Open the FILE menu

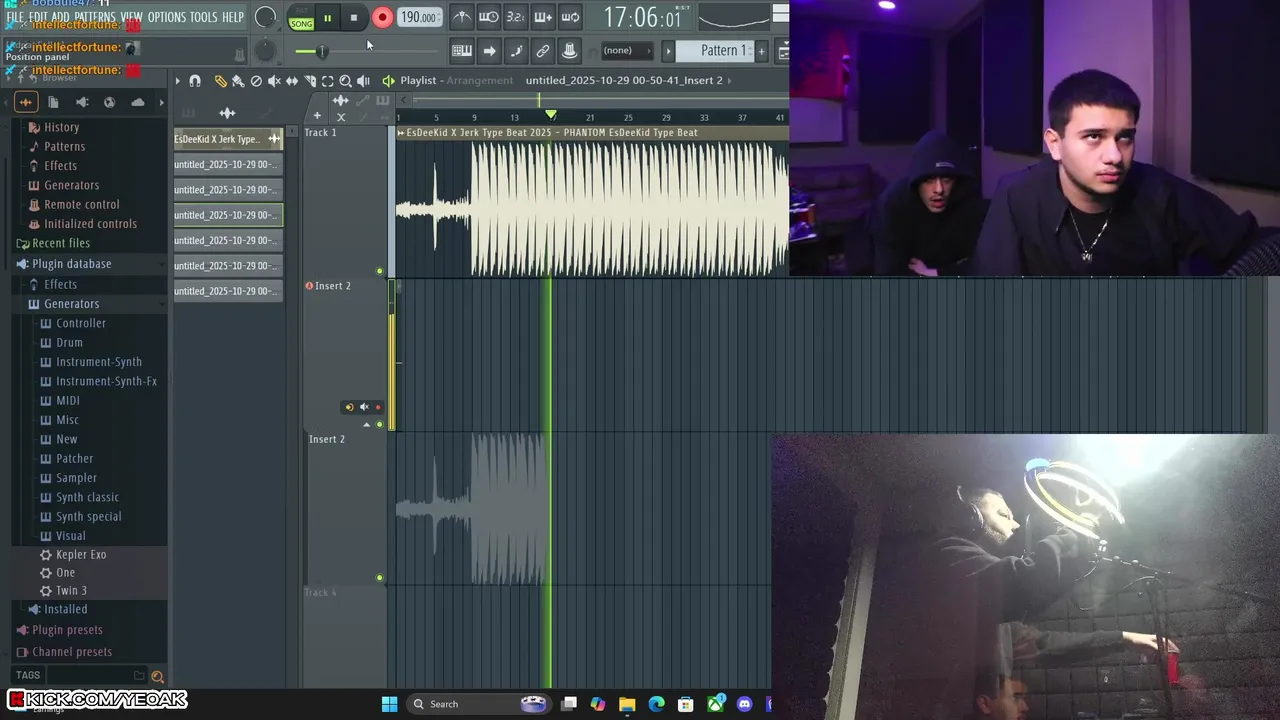pos(15,17)
